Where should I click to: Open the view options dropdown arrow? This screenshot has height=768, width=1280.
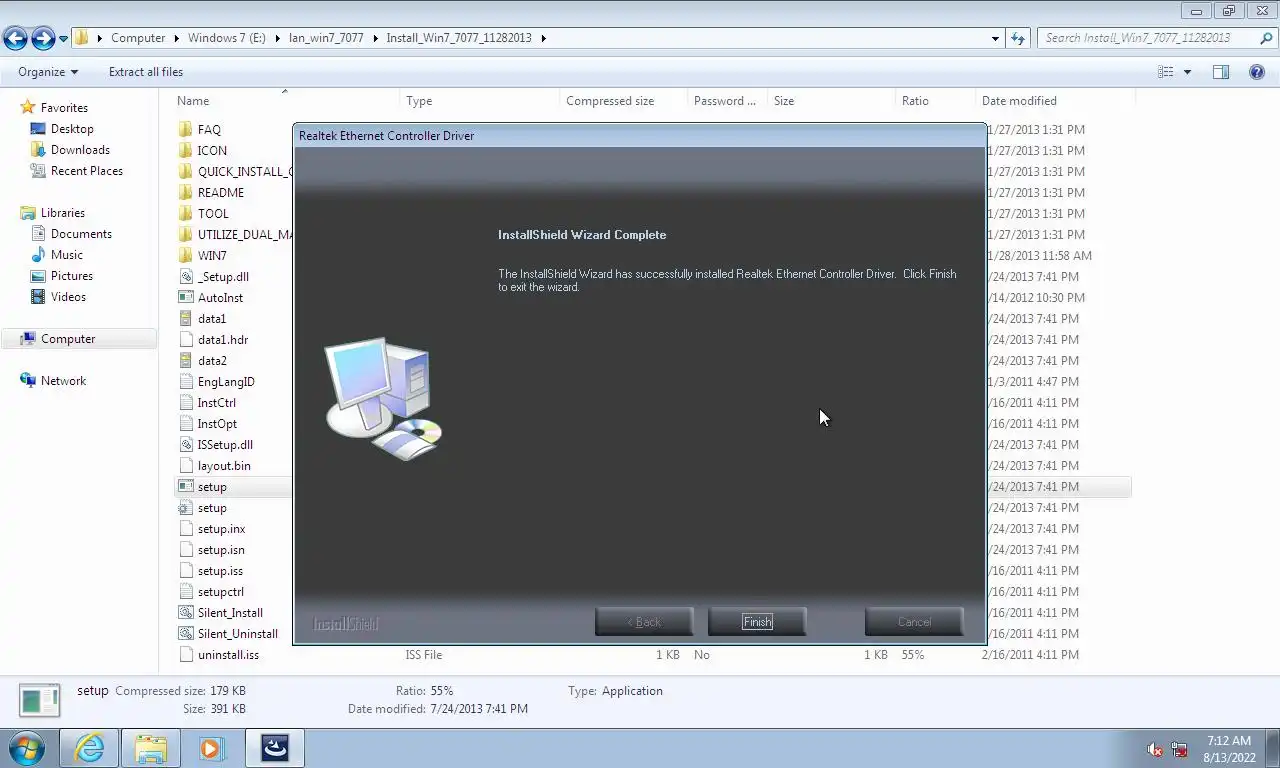(x=1187, y=72)
